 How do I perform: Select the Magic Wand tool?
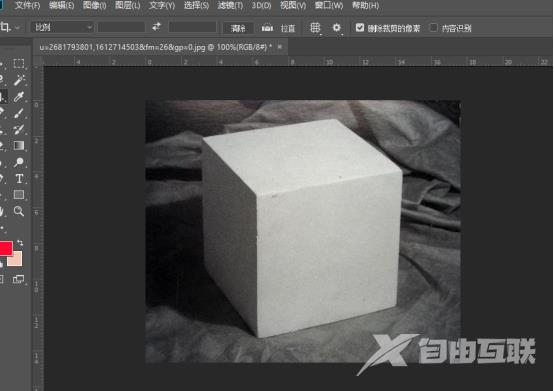pos(19,80)
